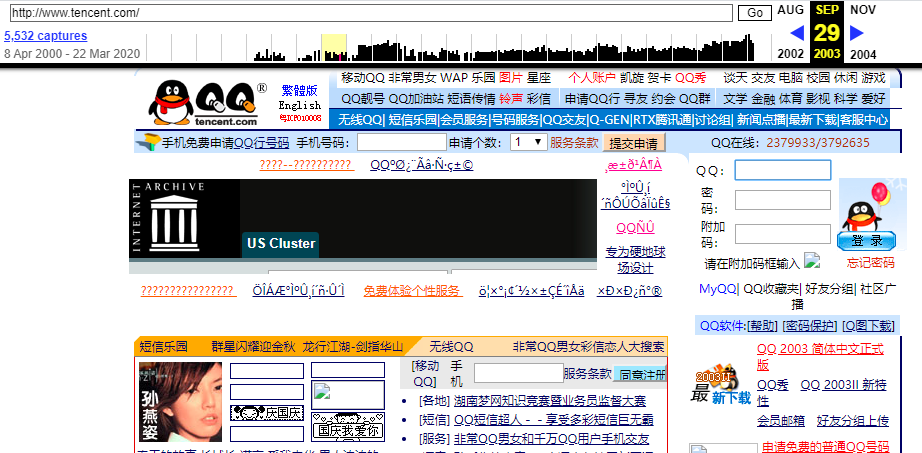This screenshot has height=453, width=922.
Task: Open the QQ收藏夹 link
Action: [x=771, y=289]
